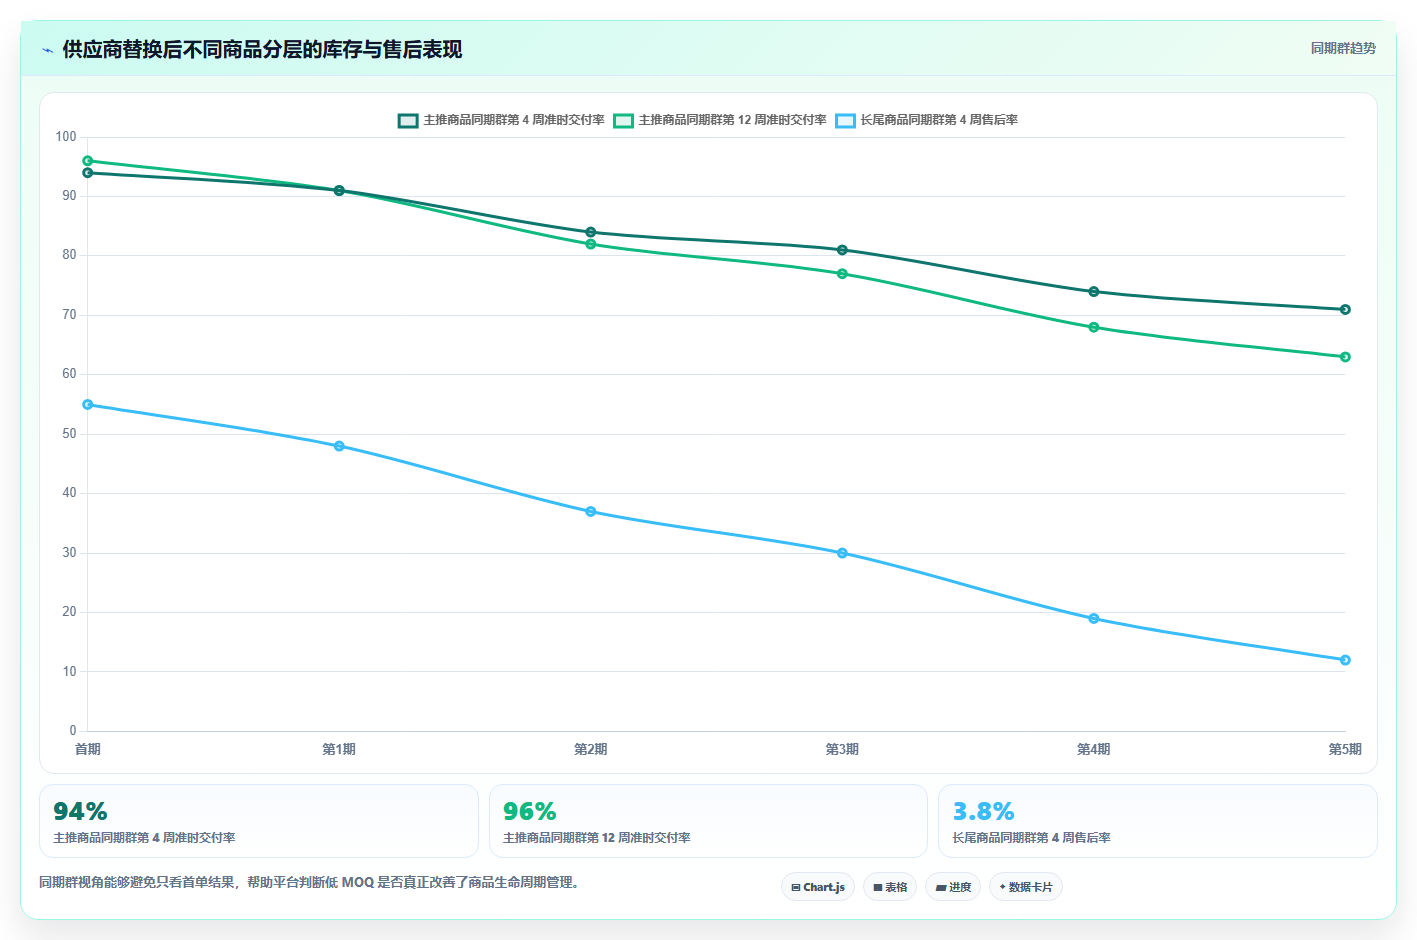
Task: Toggle the 主推商品同期群第 12 周准时交付率 legend series
Action: (720, 120)
